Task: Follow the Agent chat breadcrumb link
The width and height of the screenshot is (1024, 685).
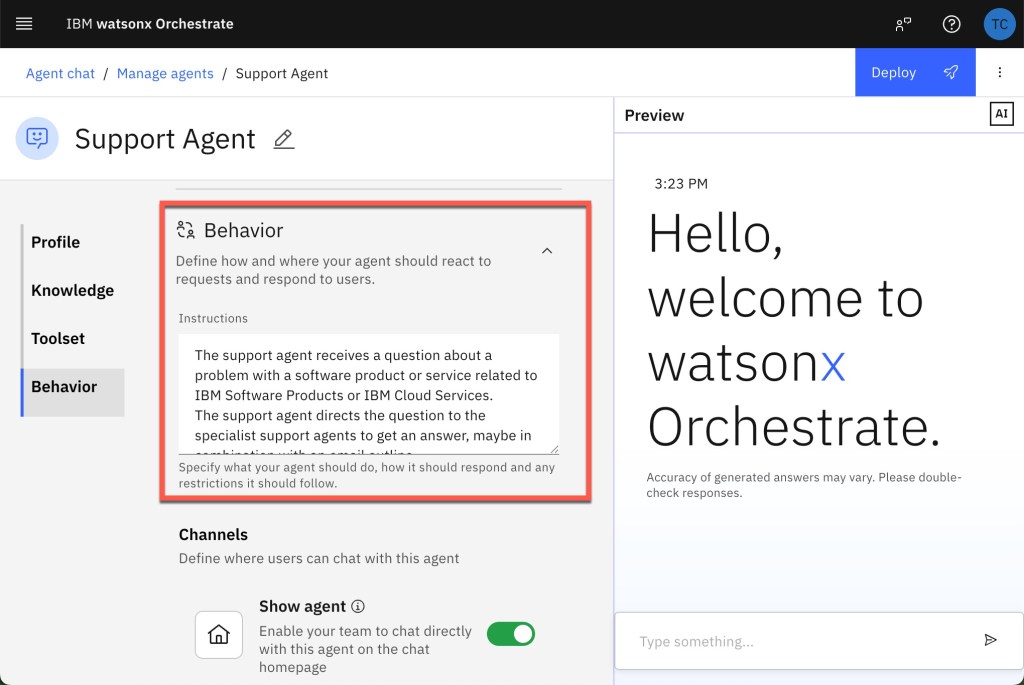Action: [60, 73]
